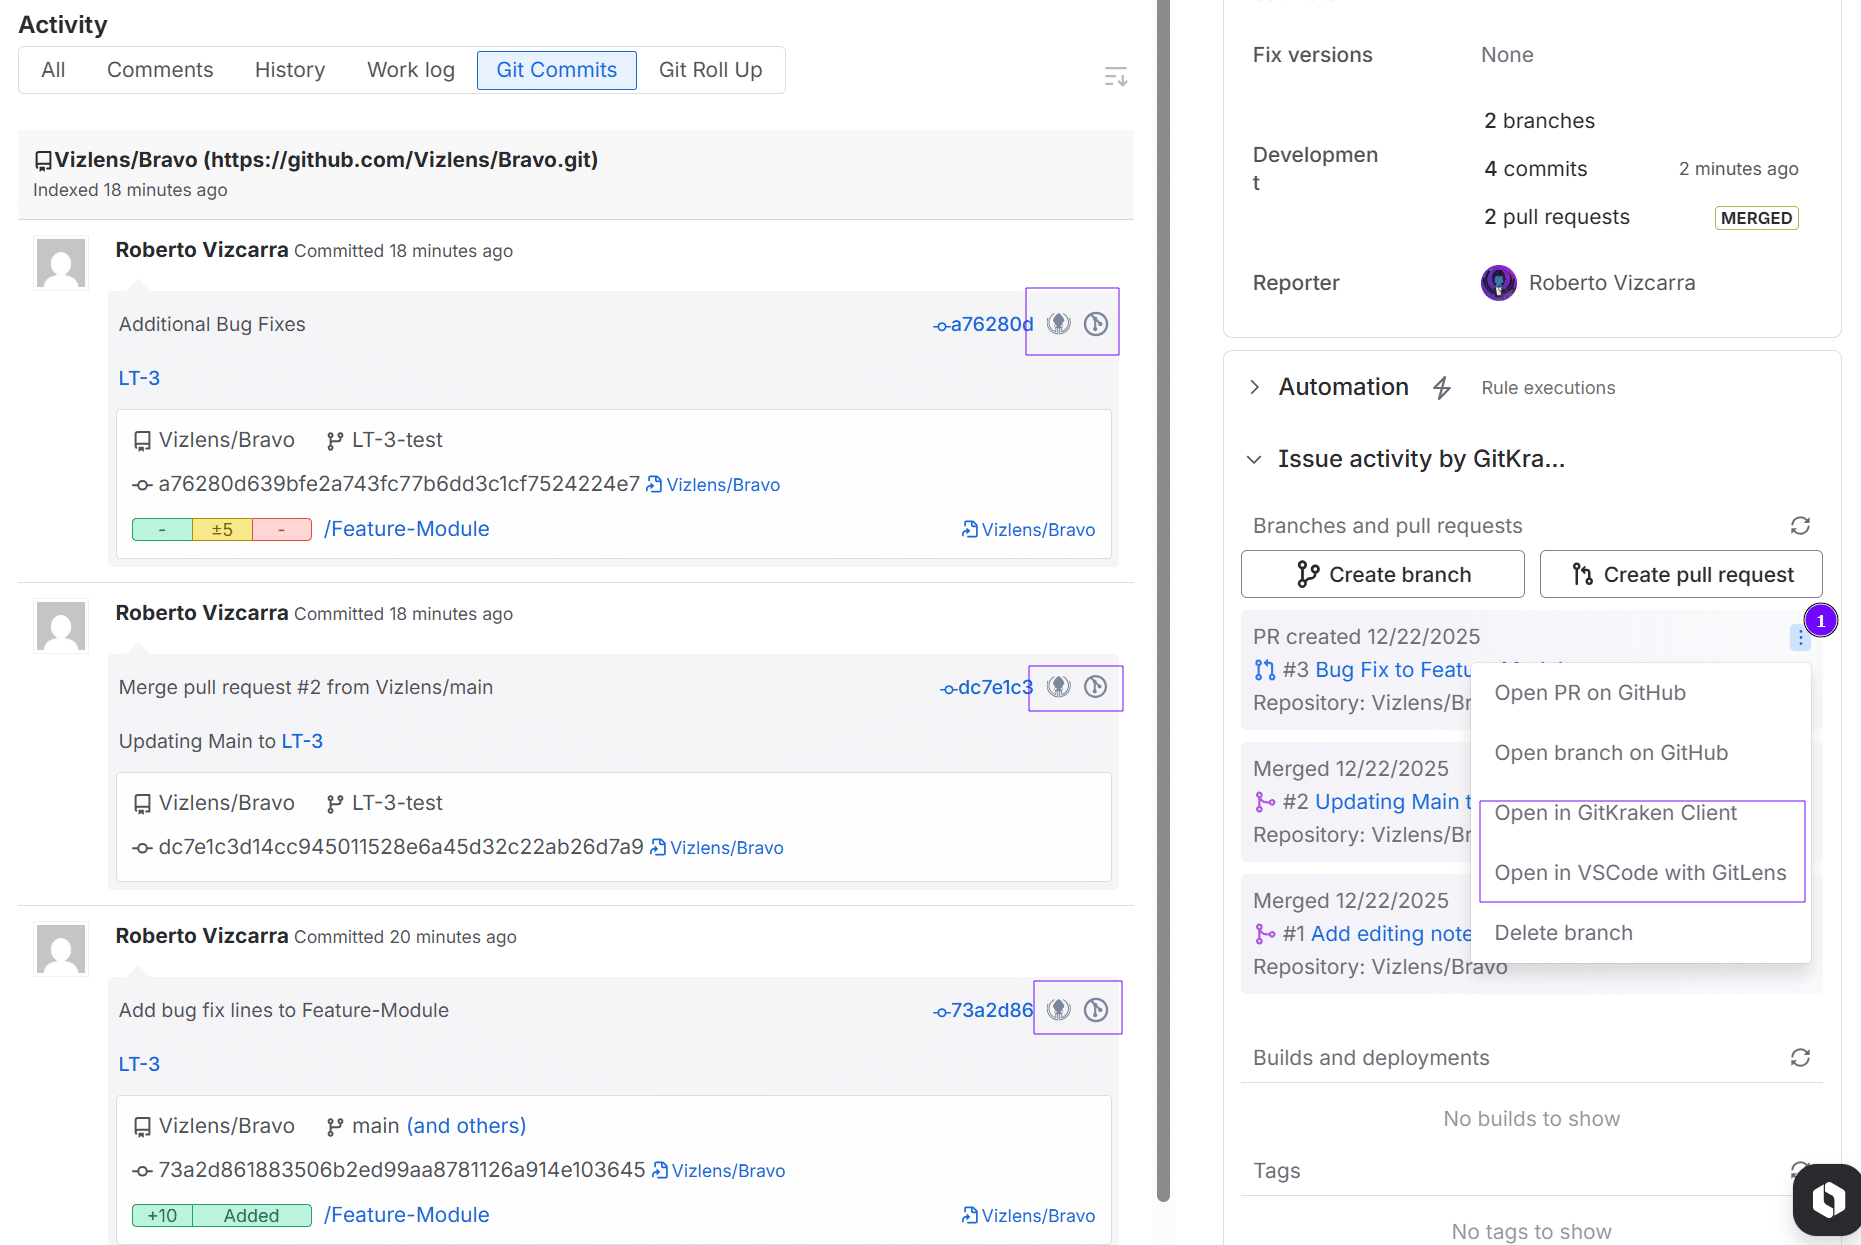Expand 'main (and others)' branch list
The height and width of the screenshot is (1245, 1861).
(x=466, y=1126)
